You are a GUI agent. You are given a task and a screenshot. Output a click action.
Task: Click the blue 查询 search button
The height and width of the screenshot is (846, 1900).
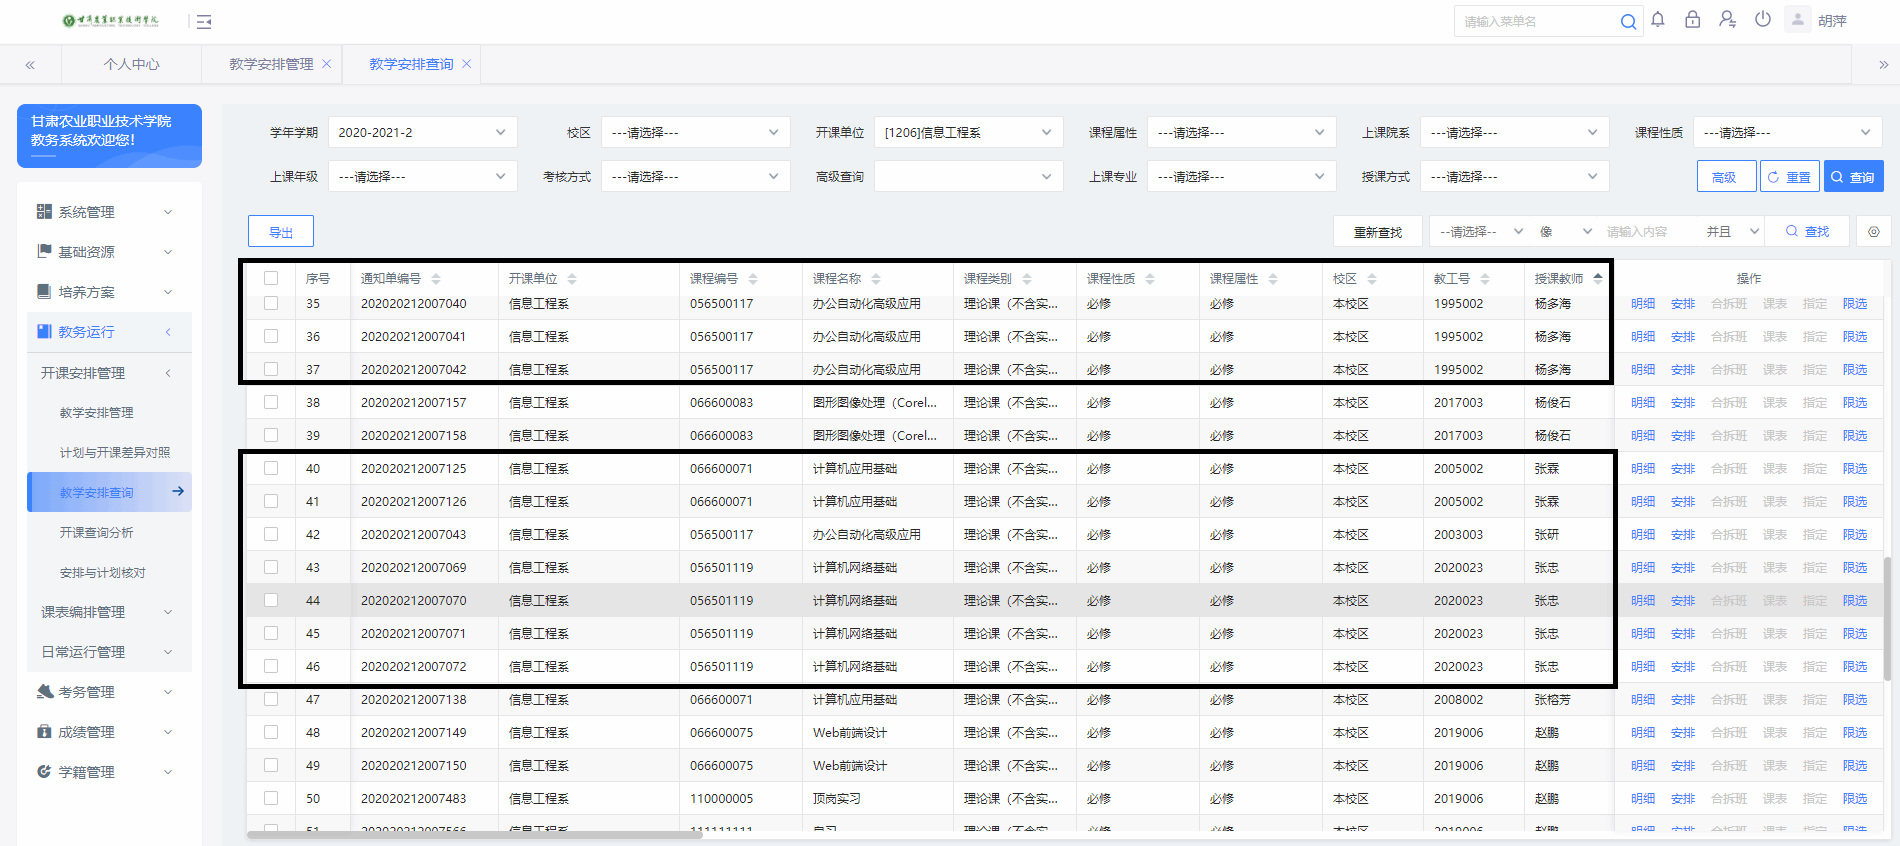pyautogui.click(x=1853, y=177)
